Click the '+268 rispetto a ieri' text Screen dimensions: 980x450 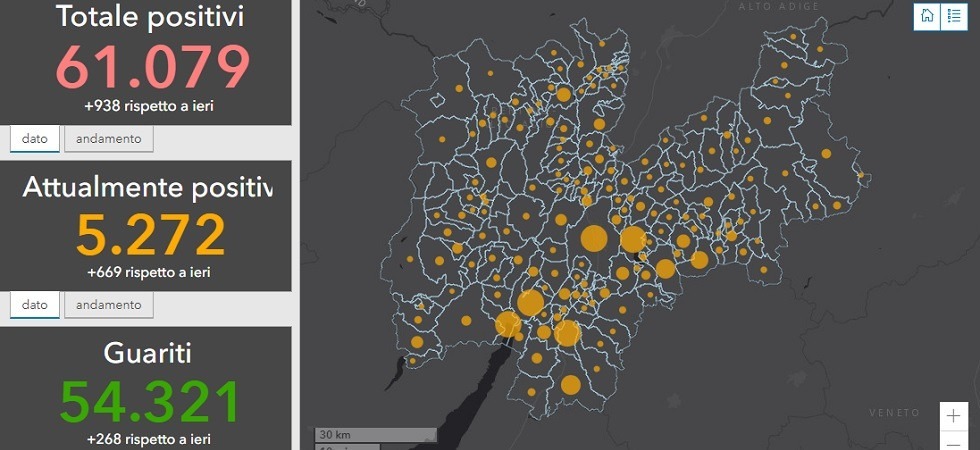[x=149, y=438]
